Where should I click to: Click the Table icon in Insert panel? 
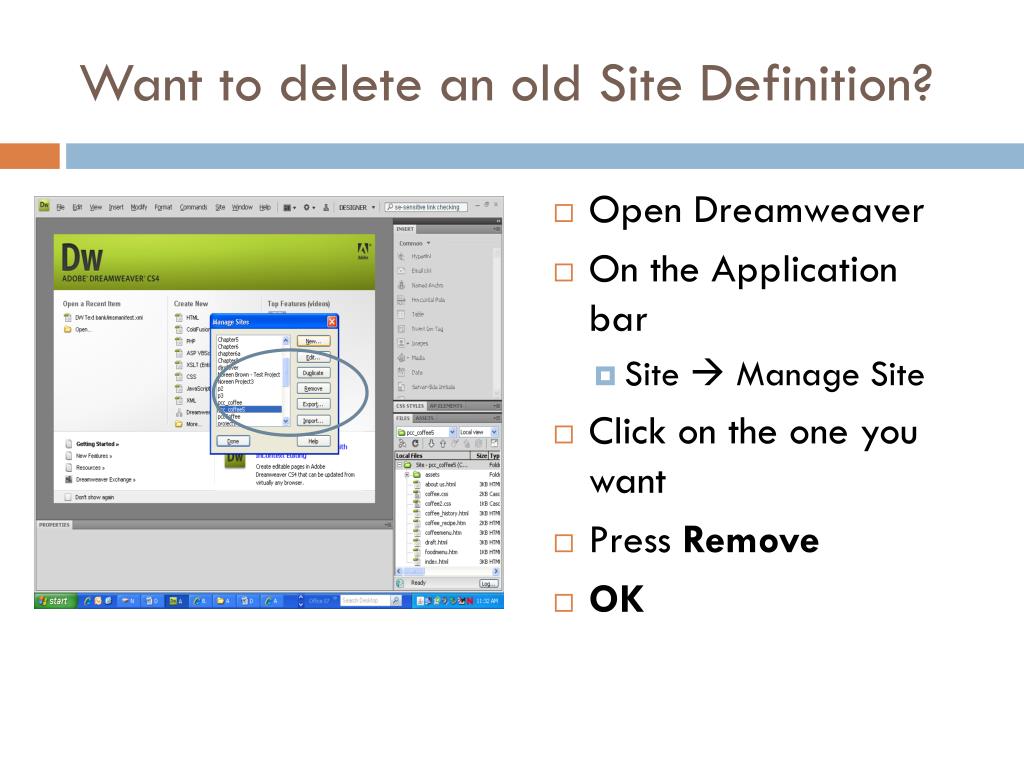click(402, 314)
